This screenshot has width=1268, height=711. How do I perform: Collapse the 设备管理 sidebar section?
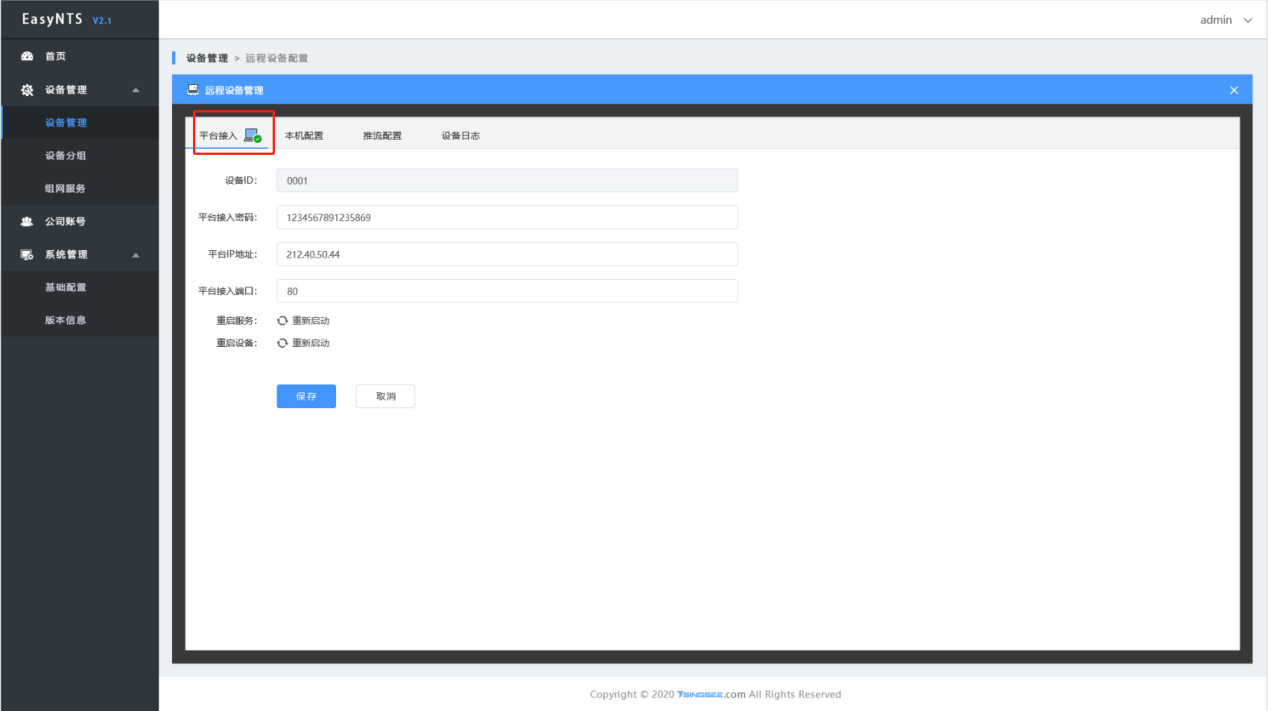point(136,91)
